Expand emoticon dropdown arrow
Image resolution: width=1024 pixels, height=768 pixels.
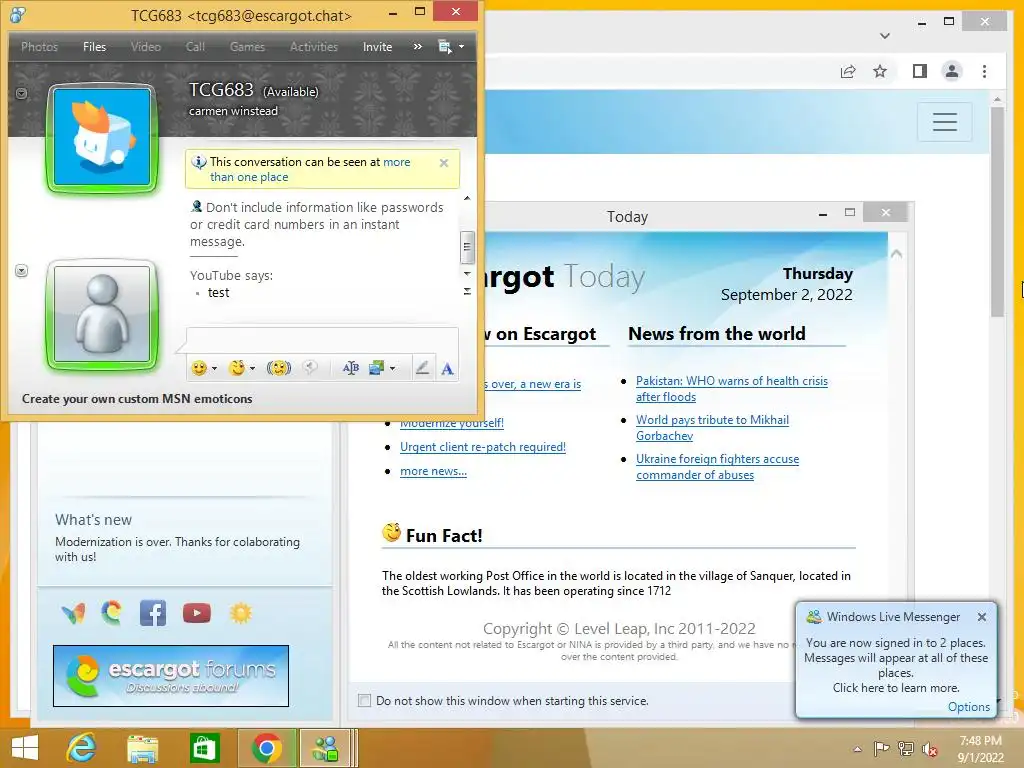[214, 369]
